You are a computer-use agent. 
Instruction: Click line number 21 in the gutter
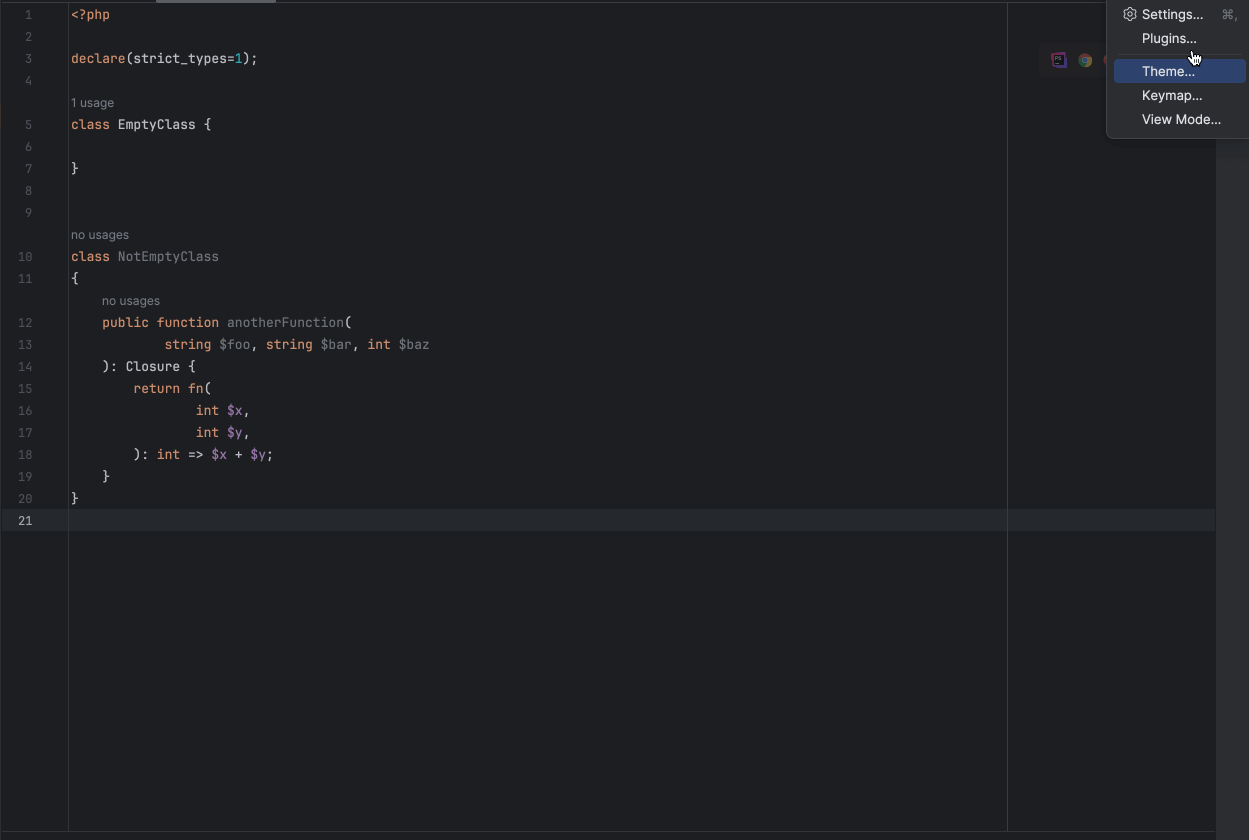point(25,521)
